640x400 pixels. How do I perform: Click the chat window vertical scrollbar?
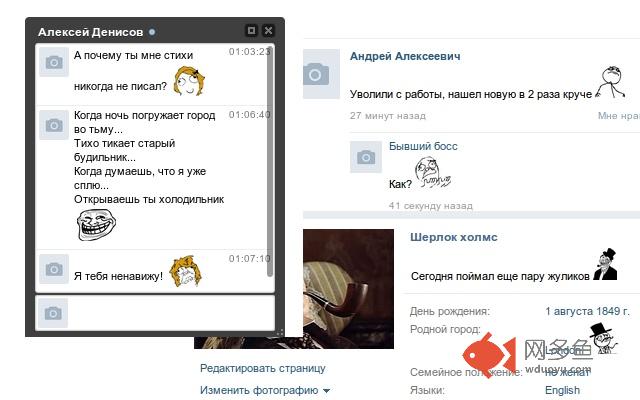coord(270,163)
